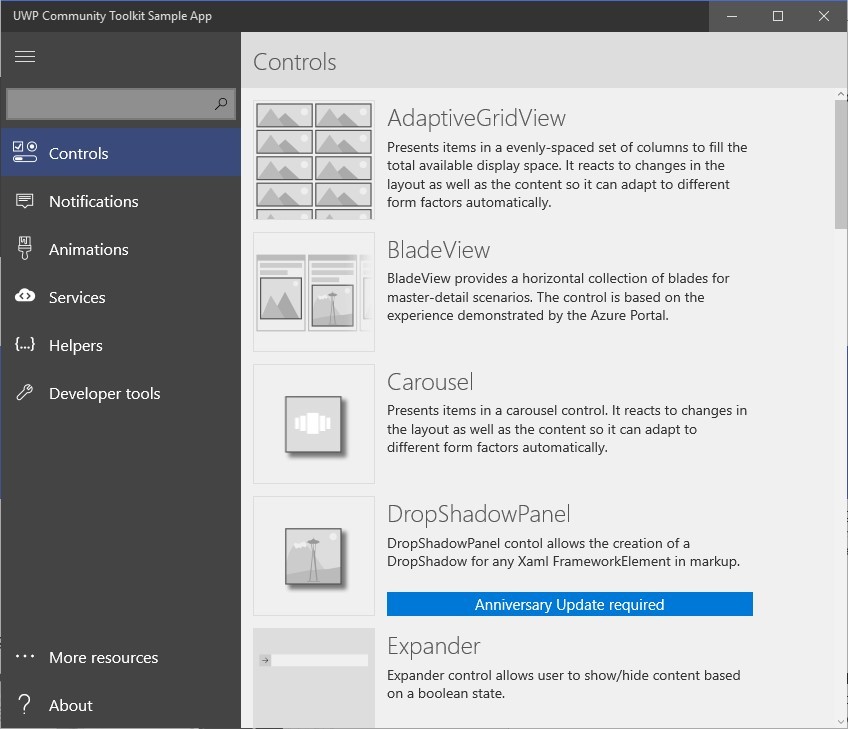The width and height of the screenshot is (848, 729).
Task: Minimize the application window
Action: click(x=732, y=16)
